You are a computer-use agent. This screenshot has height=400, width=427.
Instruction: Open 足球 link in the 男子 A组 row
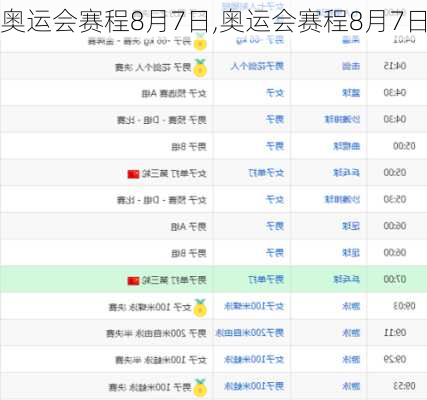(x=351, y=226)
